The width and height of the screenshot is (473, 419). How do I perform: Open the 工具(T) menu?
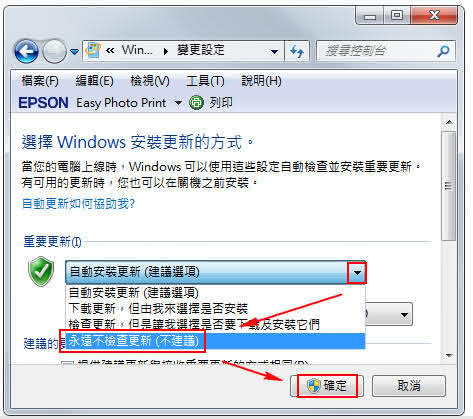point(205,81)
